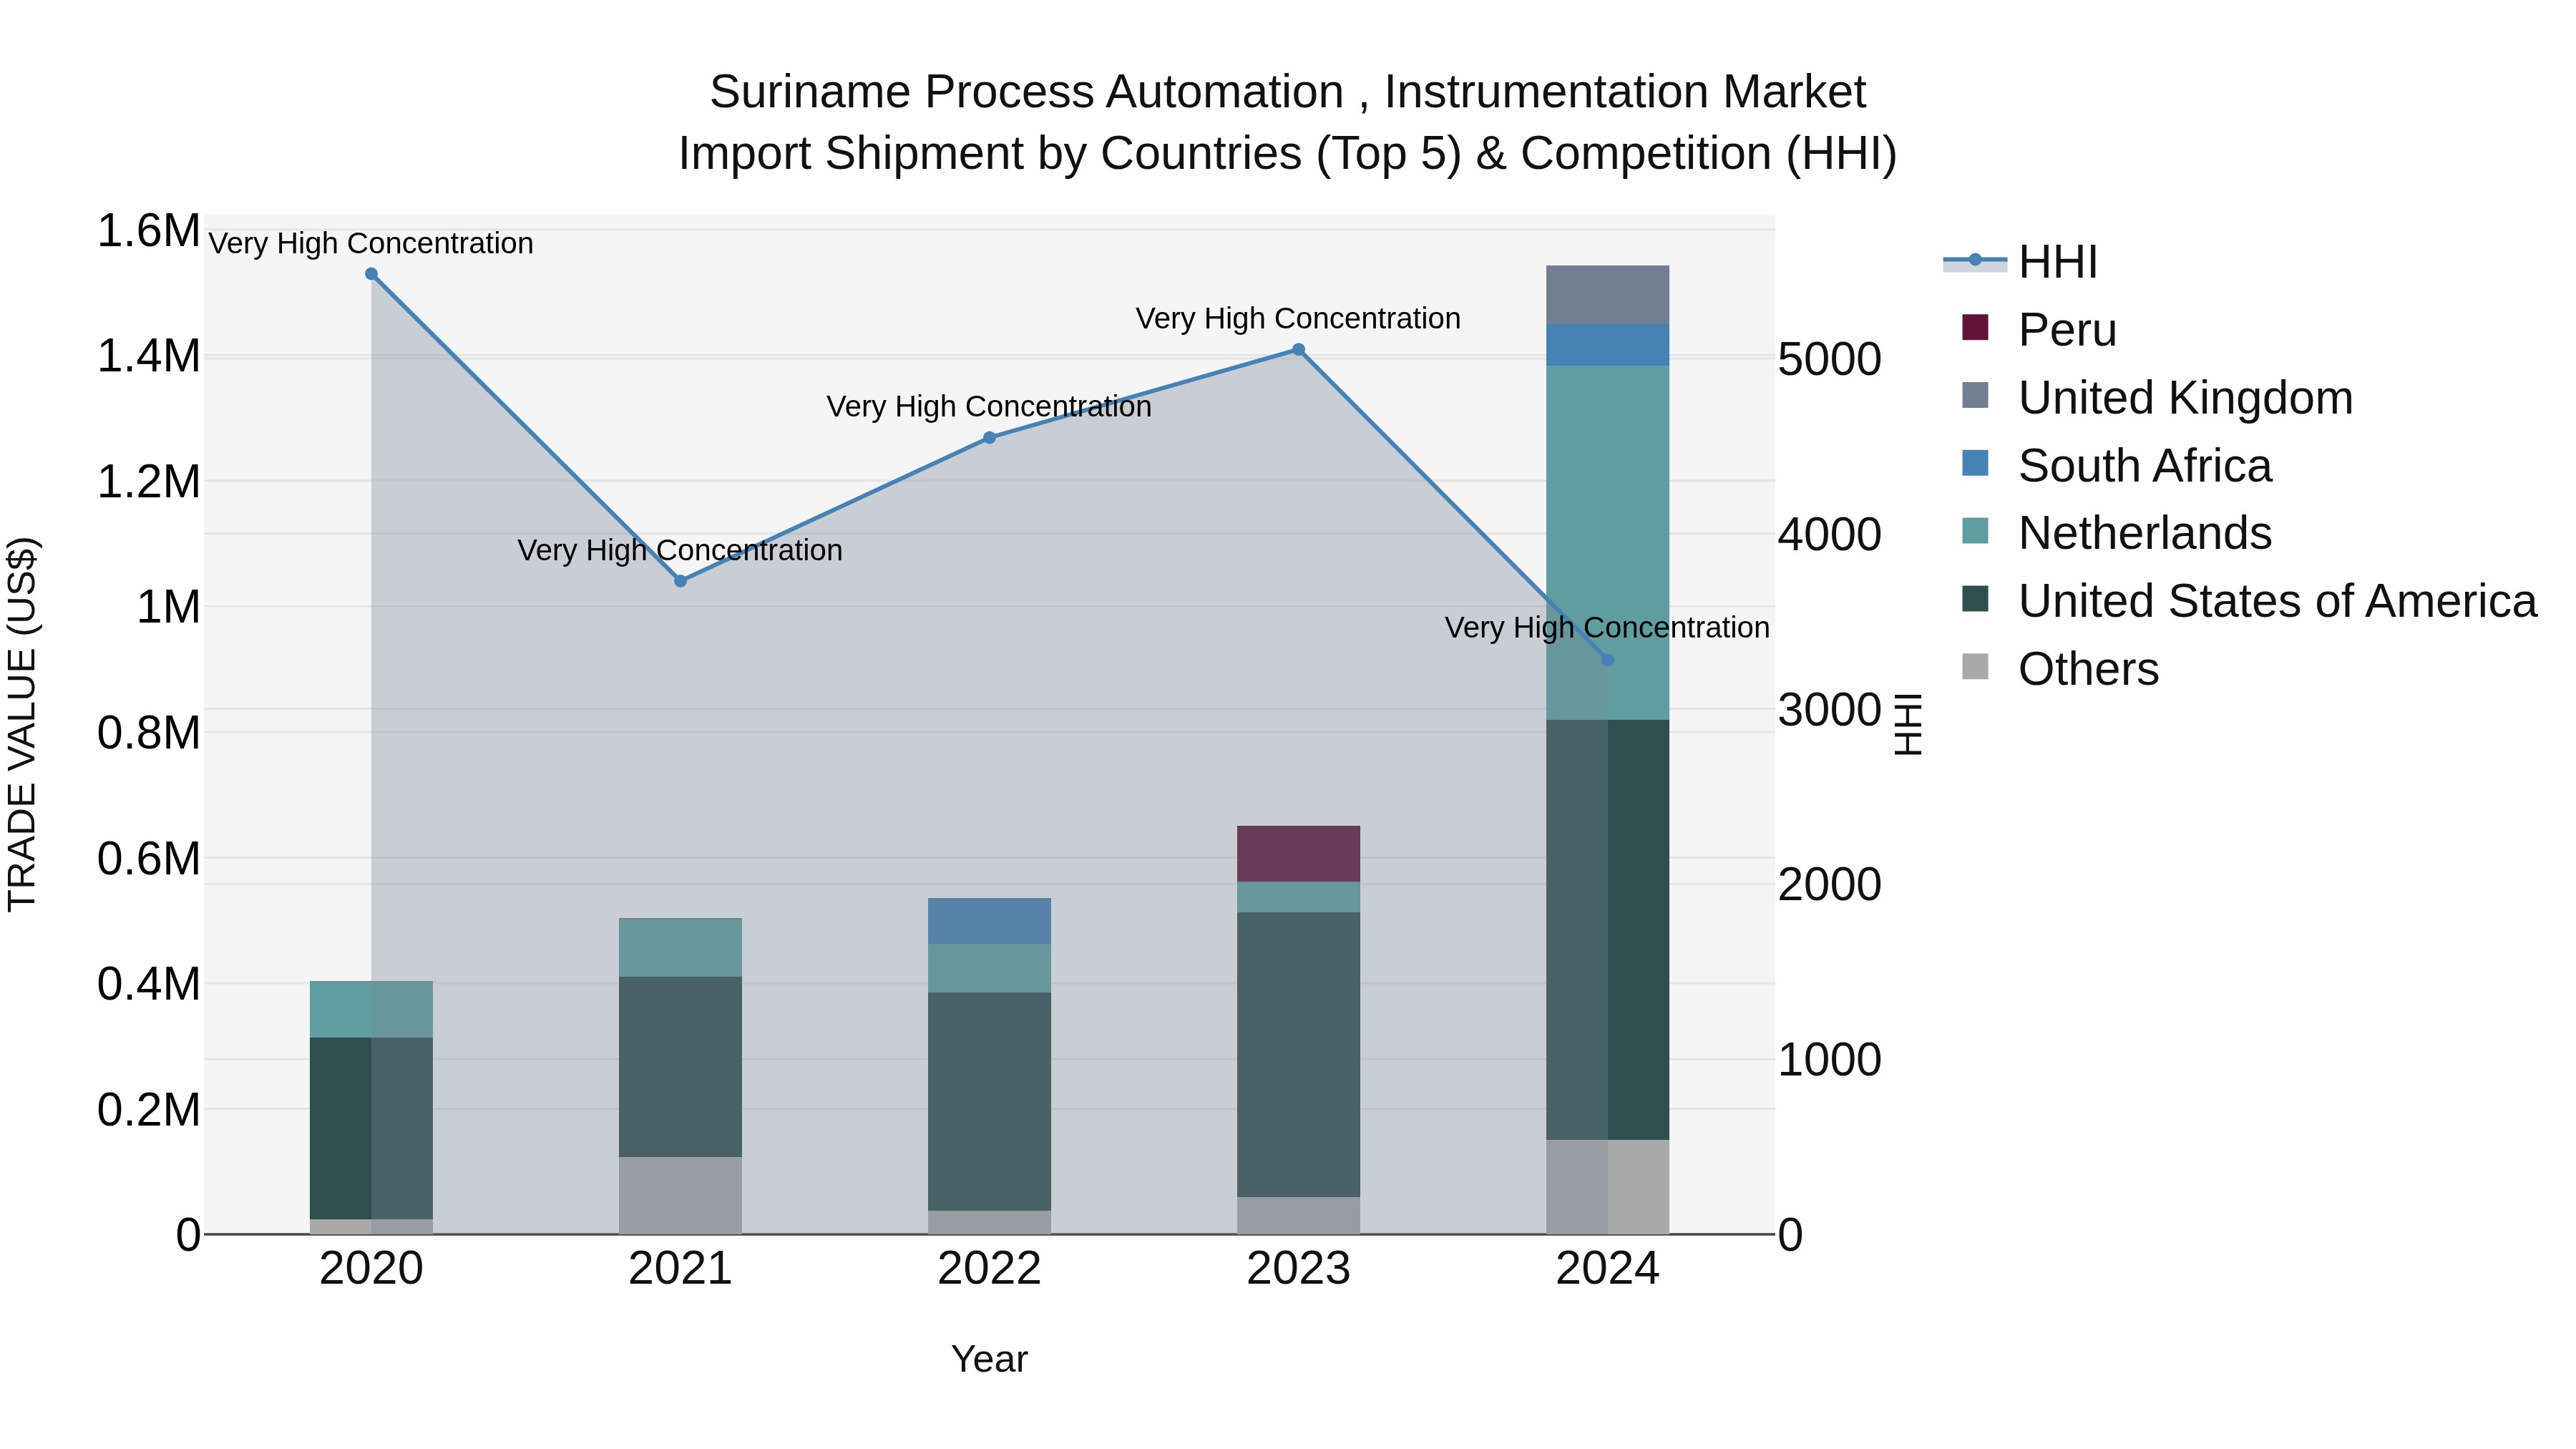Click the 2020 x-axis label
Screen dimensions: 2576x1449
click(371, 1269)
